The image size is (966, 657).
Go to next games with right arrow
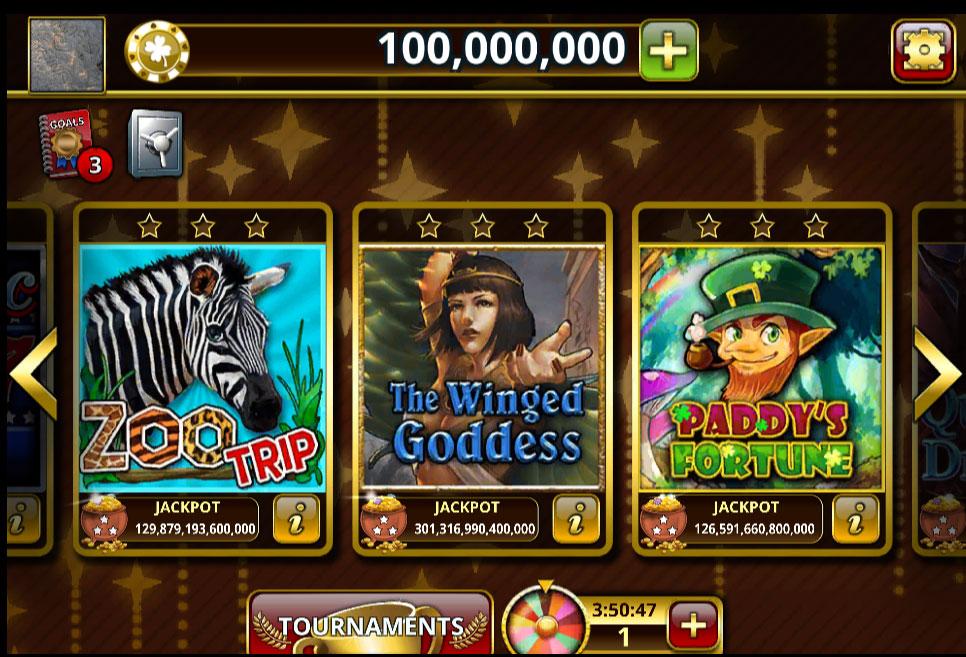coord(936,373)
